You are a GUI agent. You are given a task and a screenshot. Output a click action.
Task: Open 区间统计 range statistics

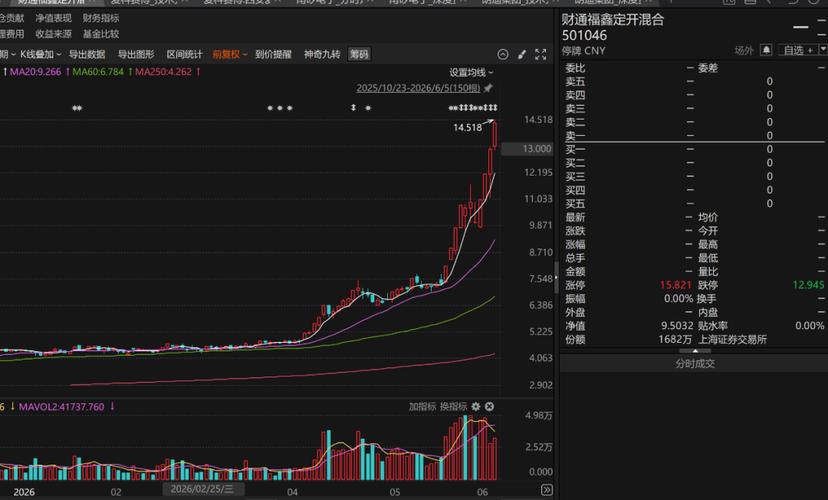tap(184, 54)
